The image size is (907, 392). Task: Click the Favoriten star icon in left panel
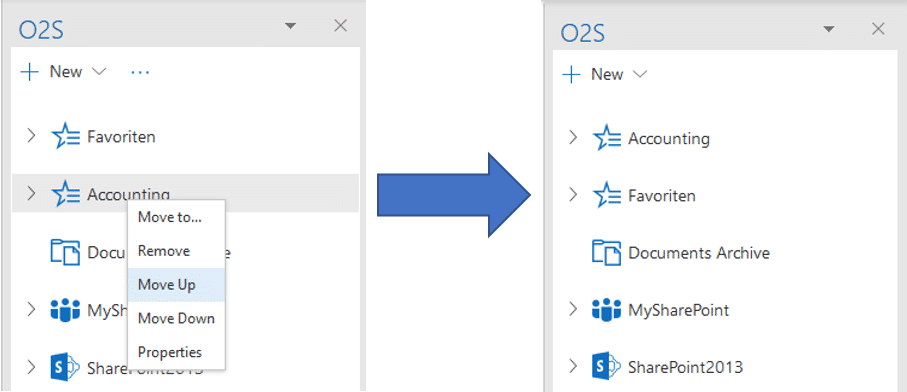65,137
